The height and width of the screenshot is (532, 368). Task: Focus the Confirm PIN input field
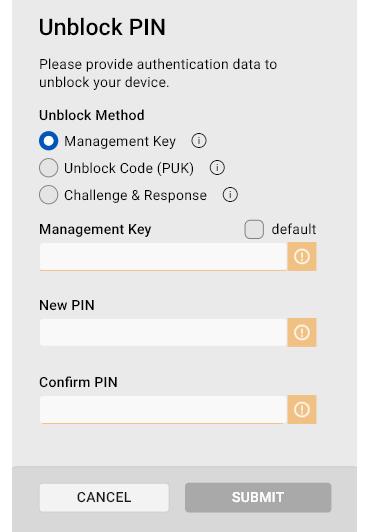tap(163, 410)
